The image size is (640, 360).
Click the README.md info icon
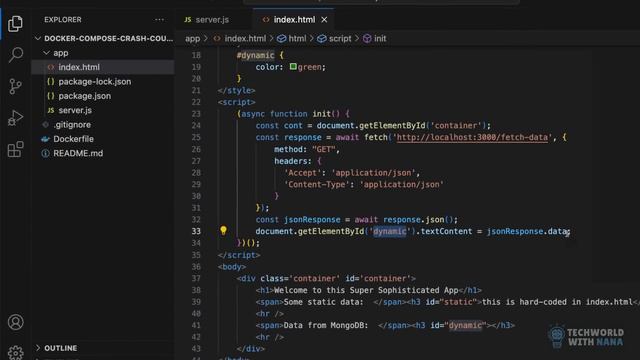pos(45,153)
